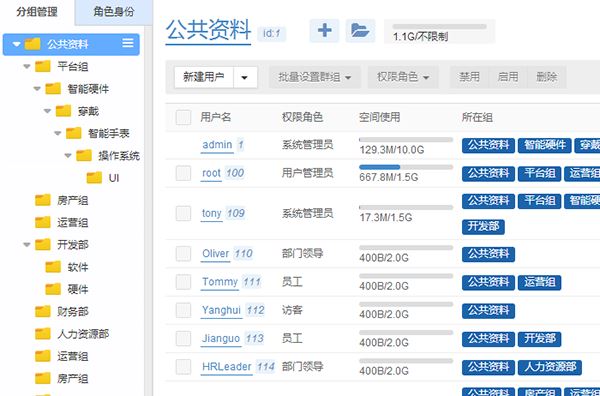This screenshot has width=600, height=396.
Task: Click the 公共资料 folder icon in tree
Action: point(33,44)
